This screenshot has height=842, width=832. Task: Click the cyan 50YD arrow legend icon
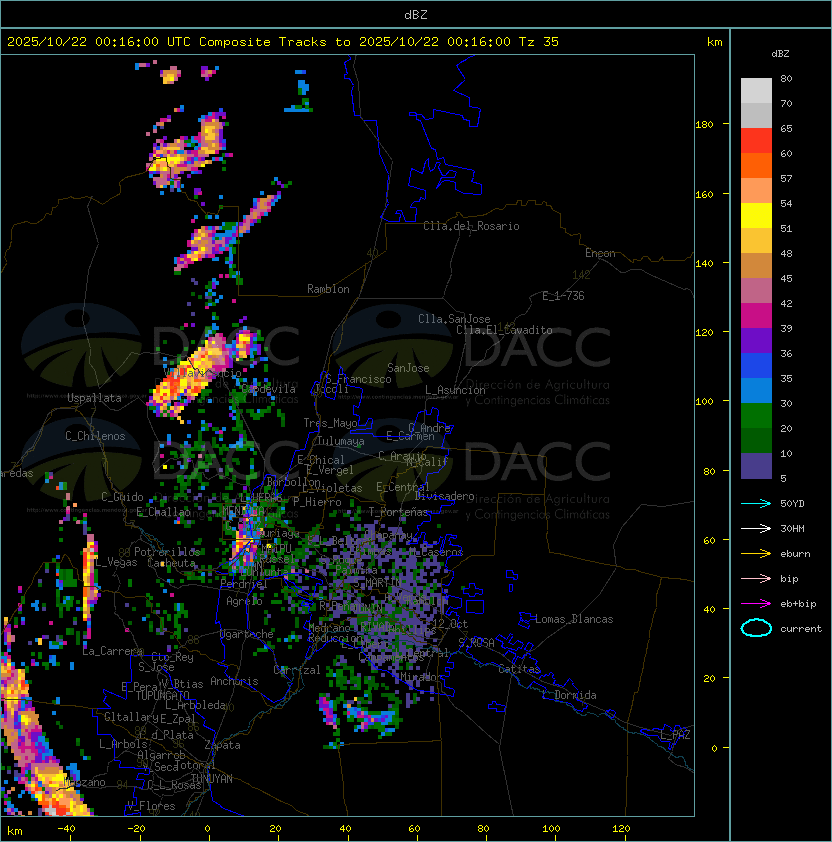point(756,503)
